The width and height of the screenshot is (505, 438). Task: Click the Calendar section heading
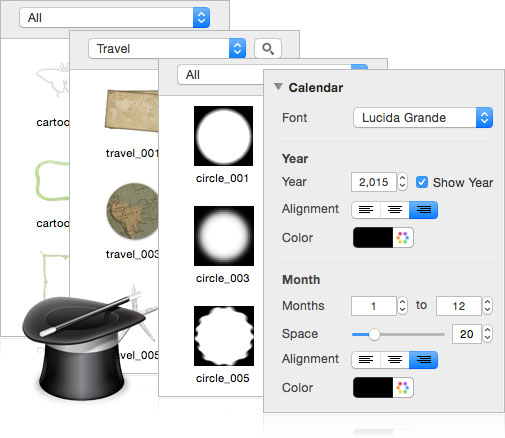[x=316, y=88]
